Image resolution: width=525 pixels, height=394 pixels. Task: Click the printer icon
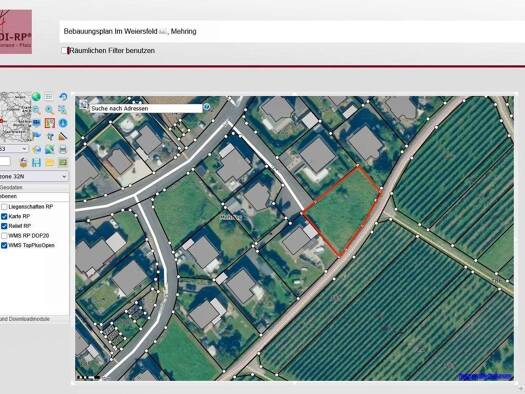(63, 149)
